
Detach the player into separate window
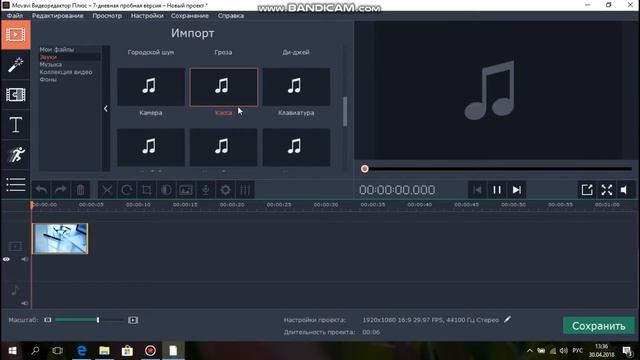pyautogui.click(x=587, y=190)
